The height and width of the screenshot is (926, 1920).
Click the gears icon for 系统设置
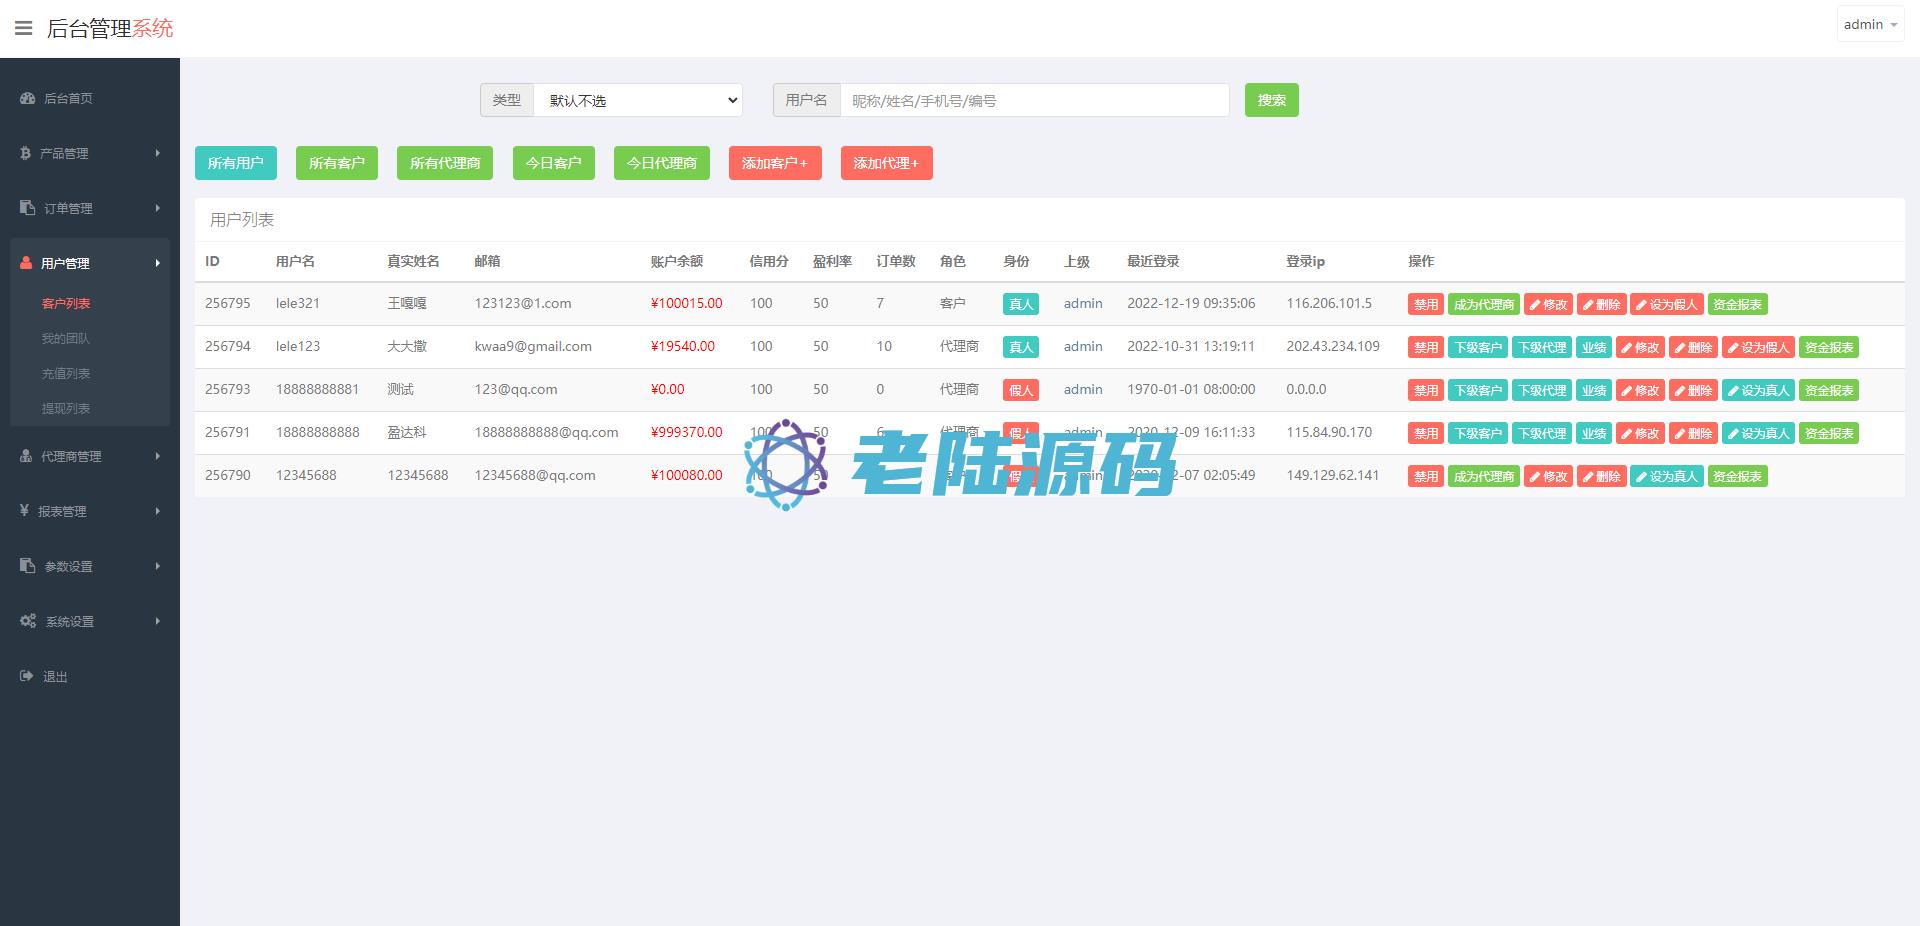point(28,621)
